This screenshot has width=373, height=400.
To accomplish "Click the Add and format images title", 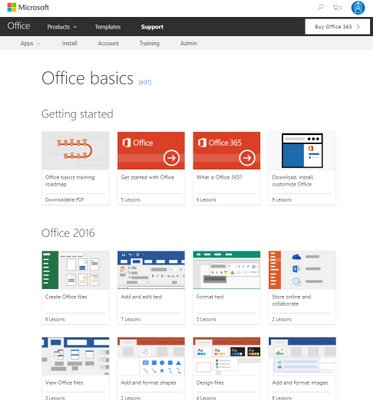I will tap(300, 383).
